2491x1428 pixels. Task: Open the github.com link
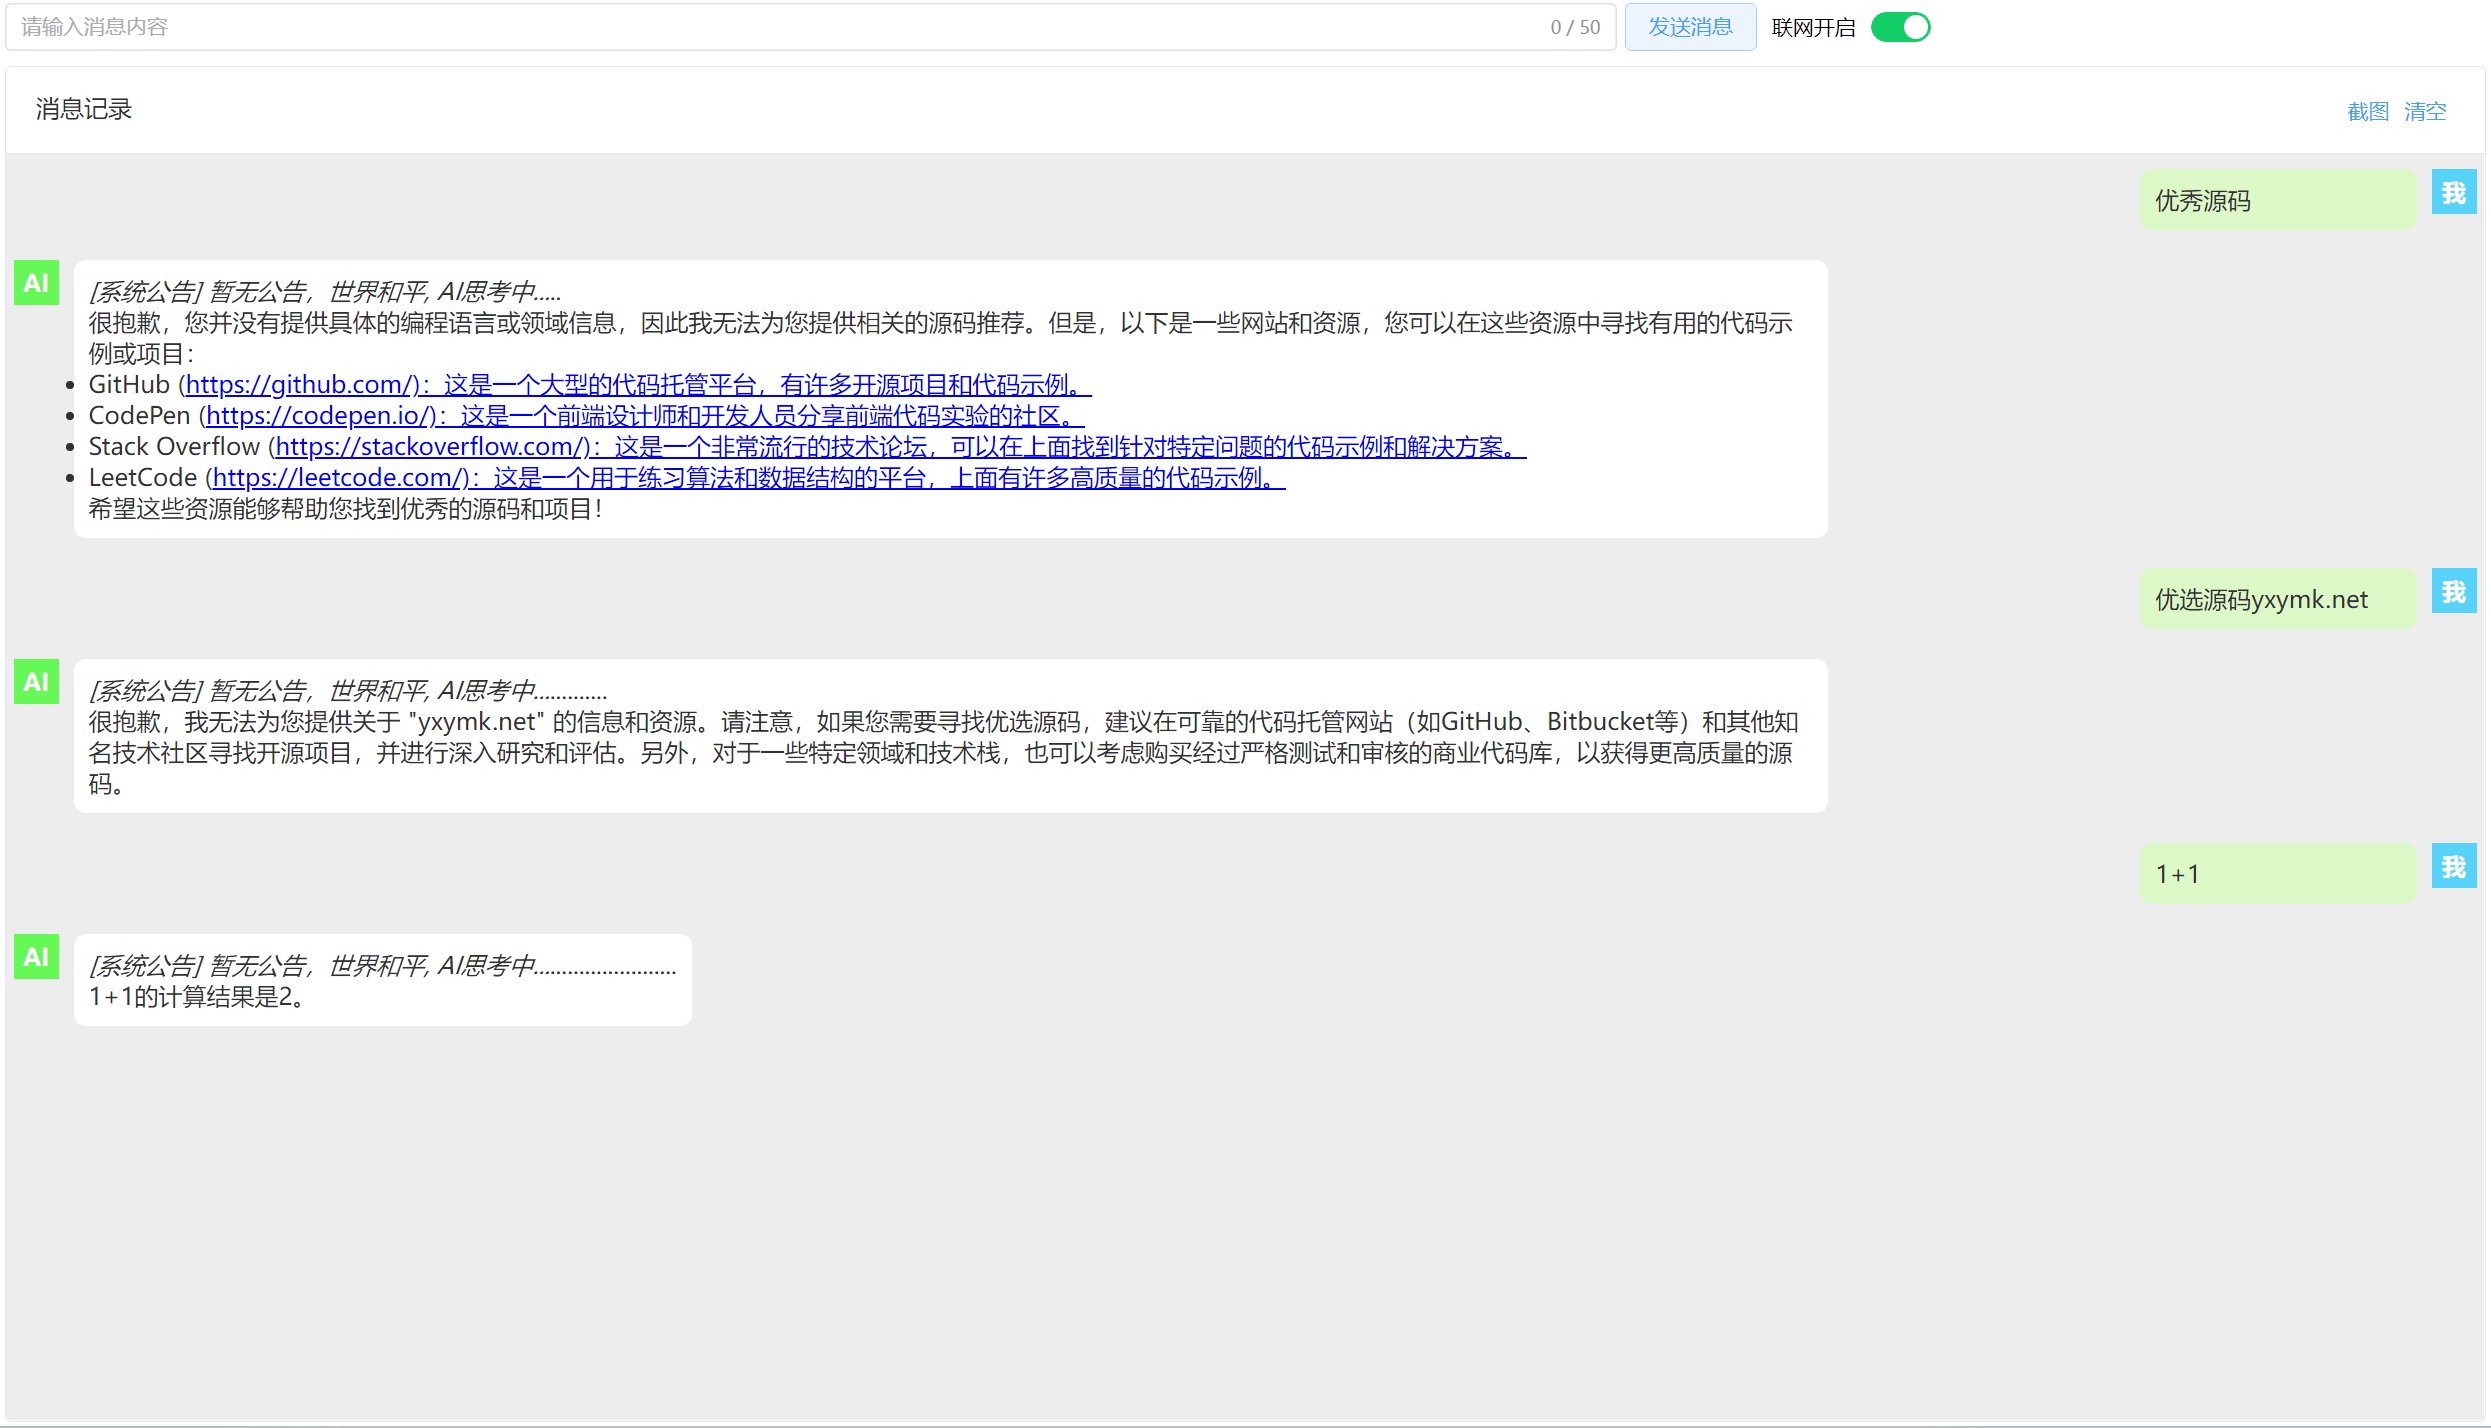point(638,385)
